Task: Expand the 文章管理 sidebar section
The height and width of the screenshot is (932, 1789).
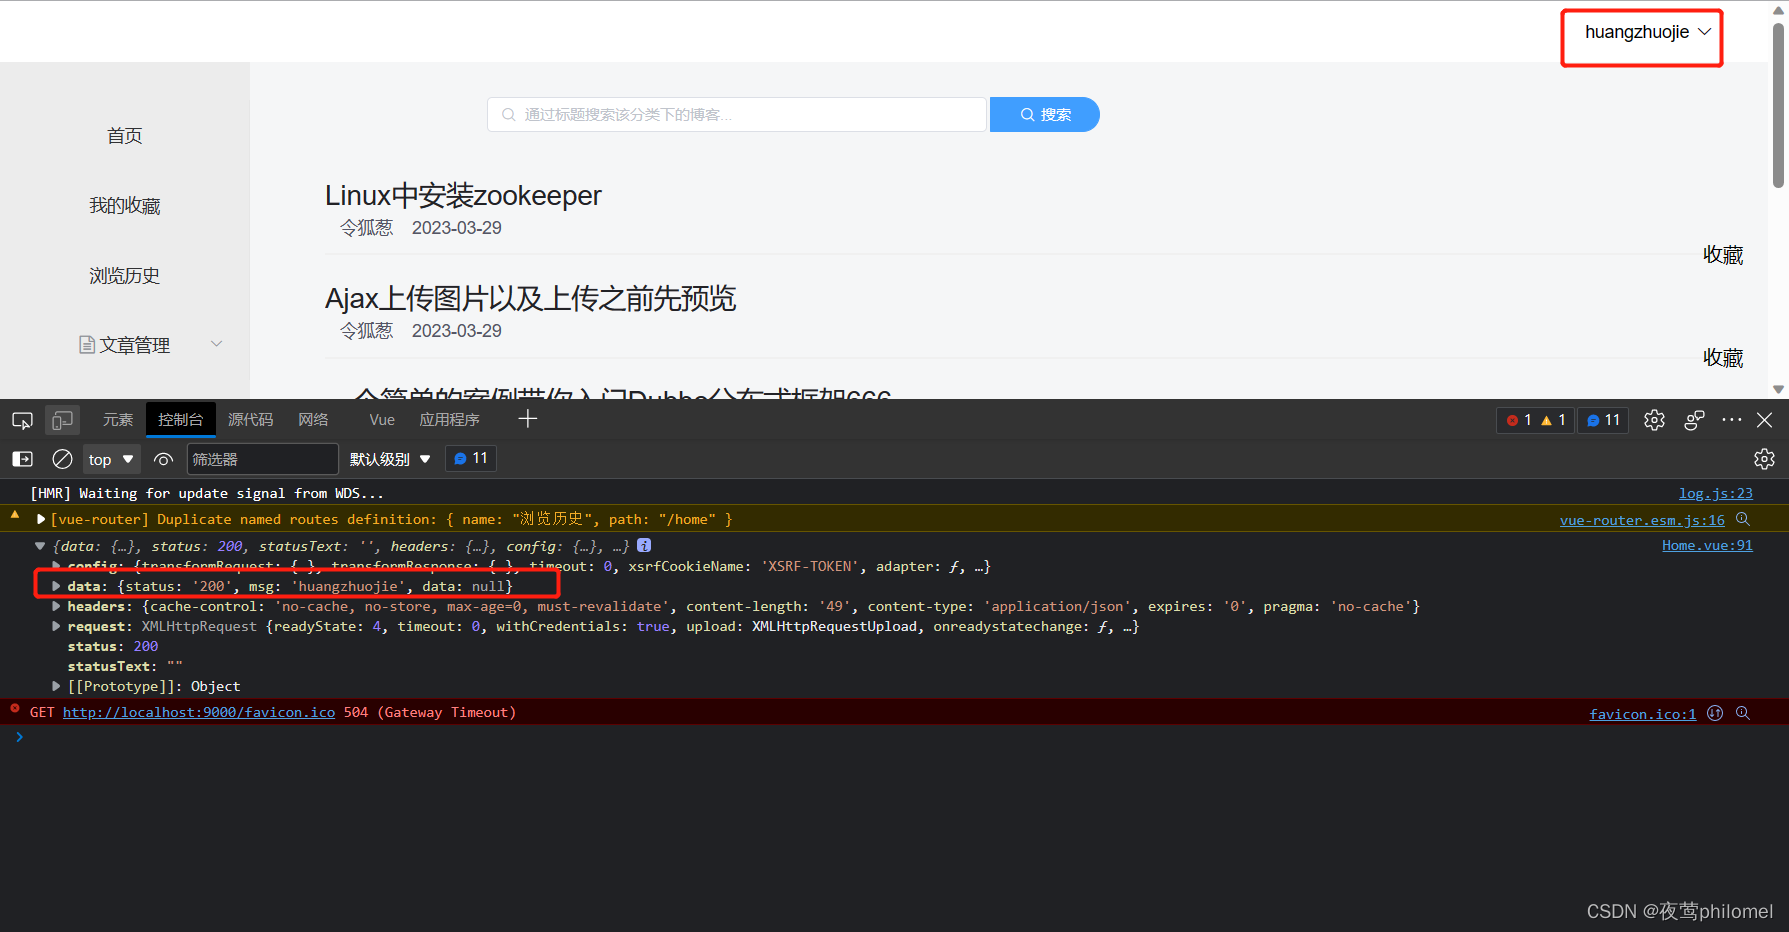Action: click(x=124, y=344)
